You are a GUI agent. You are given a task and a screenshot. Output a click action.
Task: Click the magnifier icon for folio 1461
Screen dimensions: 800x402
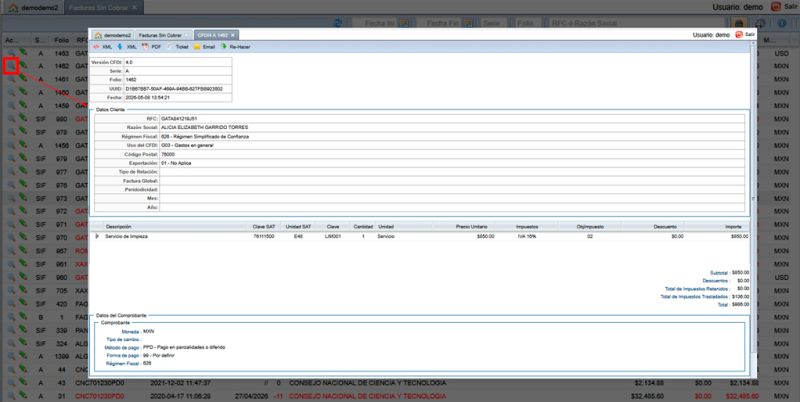[x=11, y=79]
